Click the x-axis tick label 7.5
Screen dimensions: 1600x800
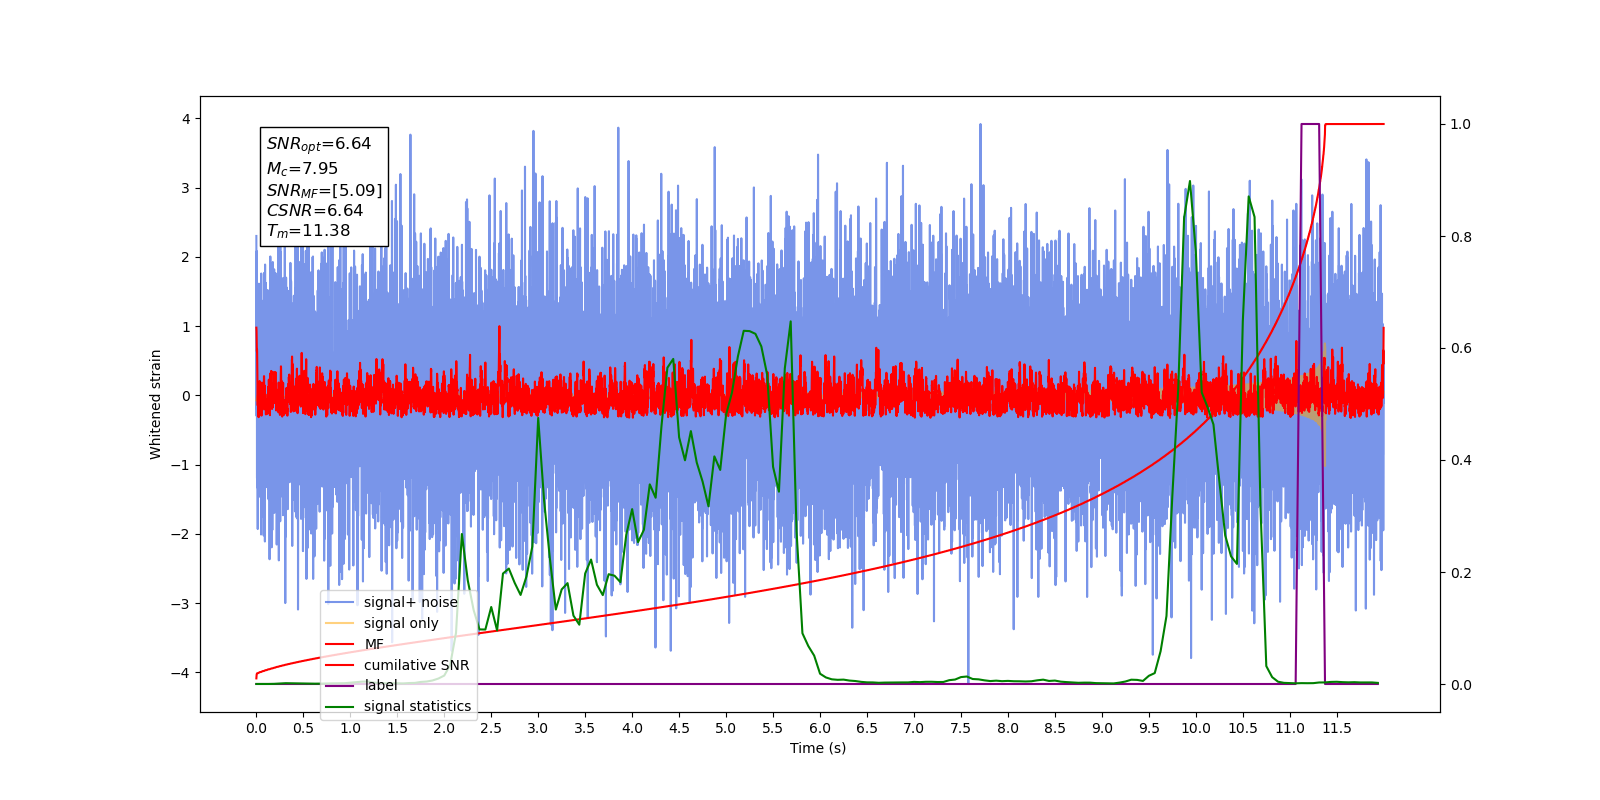(961, 728)
